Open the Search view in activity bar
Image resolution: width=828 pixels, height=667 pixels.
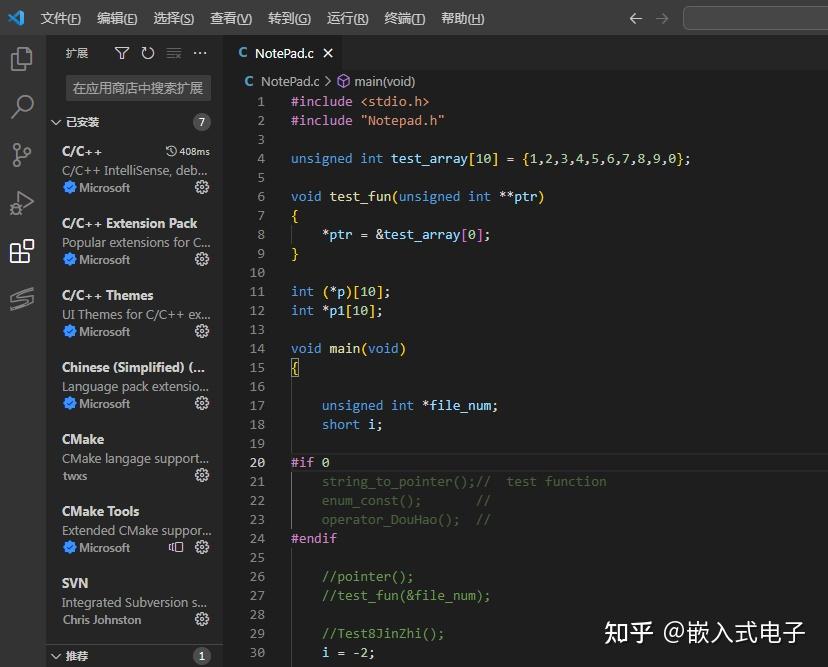tap(22, 106)
